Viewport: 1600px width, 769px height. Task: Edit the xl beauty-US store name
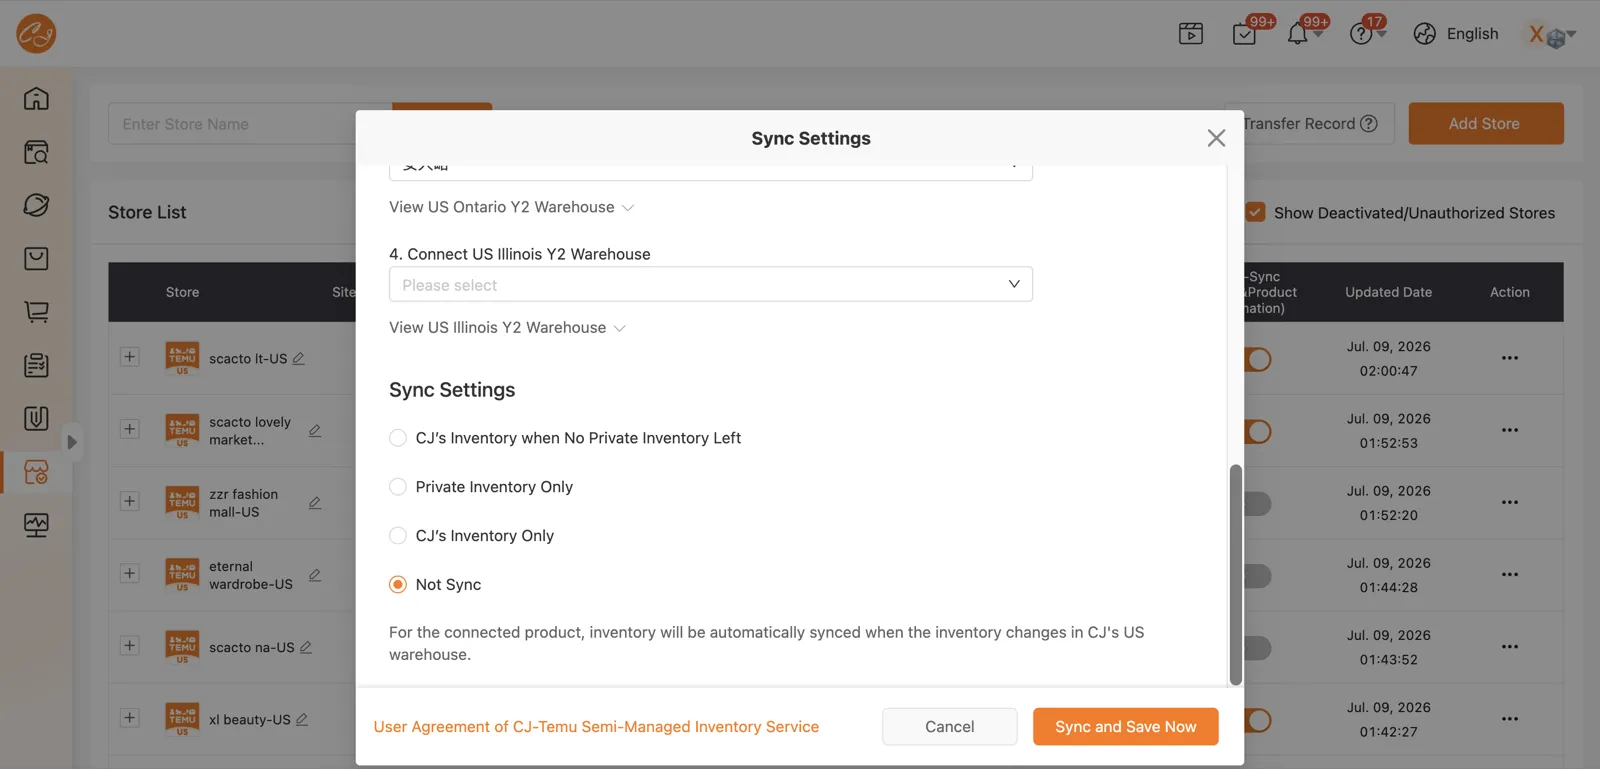(302, 719)
